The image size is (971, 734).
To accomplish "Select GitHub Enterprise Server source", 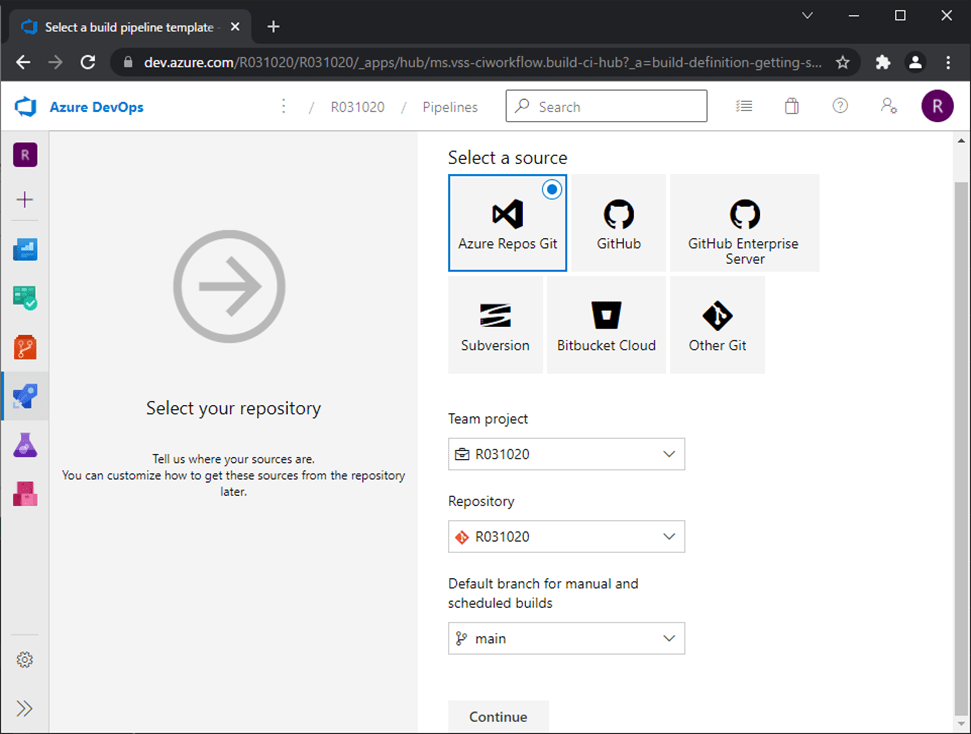I will (744, 223).
